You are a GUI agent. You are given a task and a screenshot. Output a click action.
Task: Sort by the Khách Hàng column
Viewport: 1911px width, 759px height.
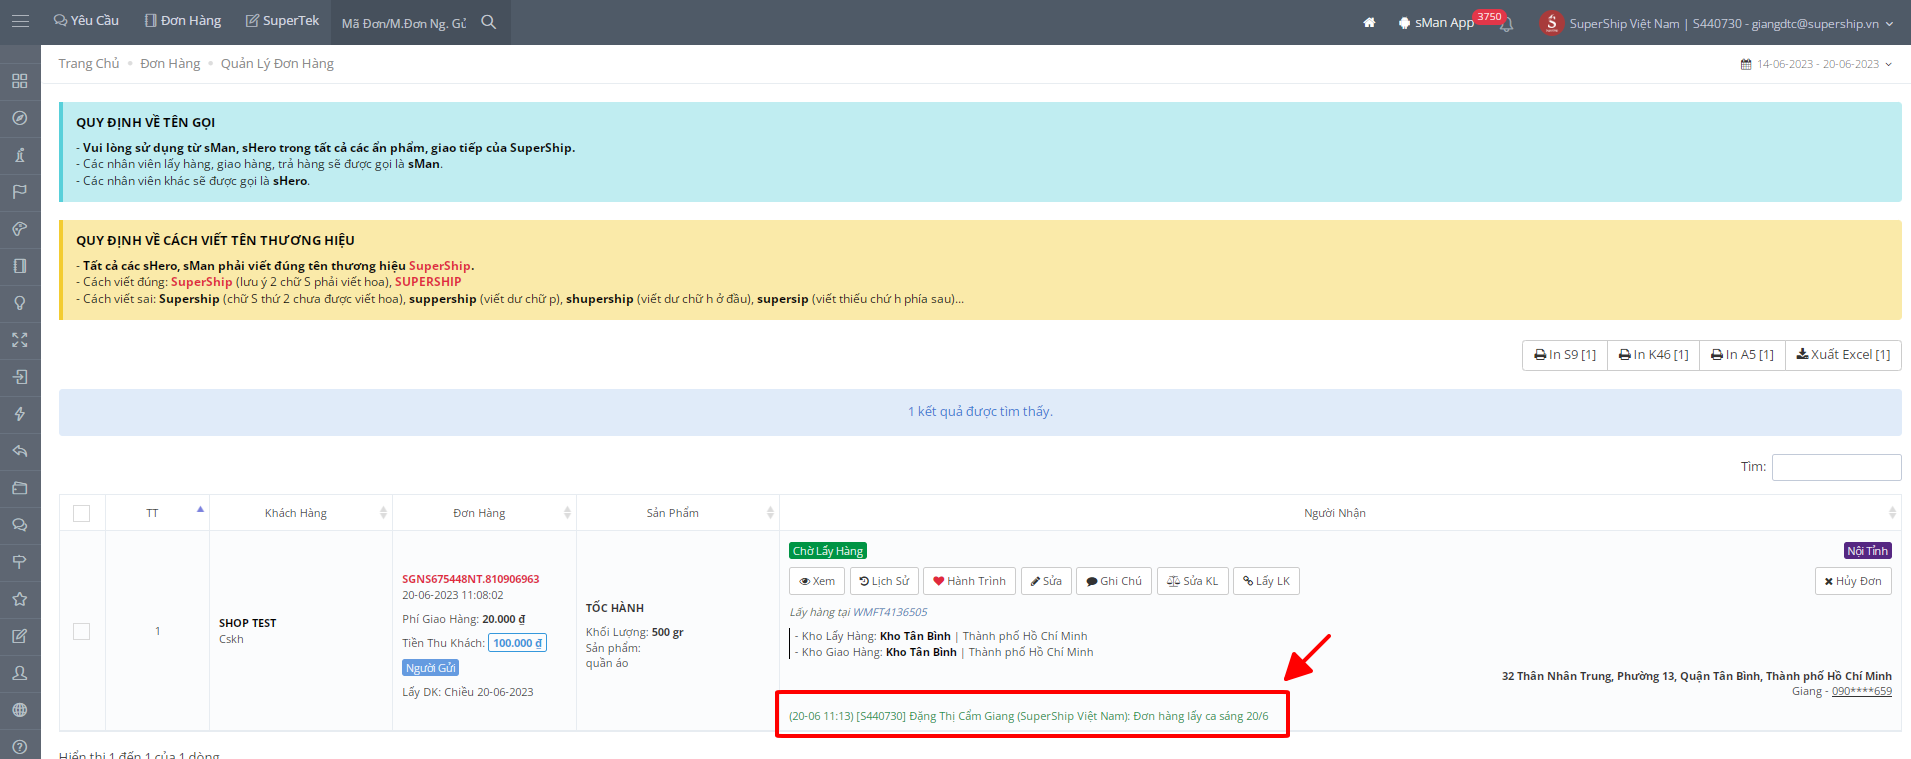point(300,513)
